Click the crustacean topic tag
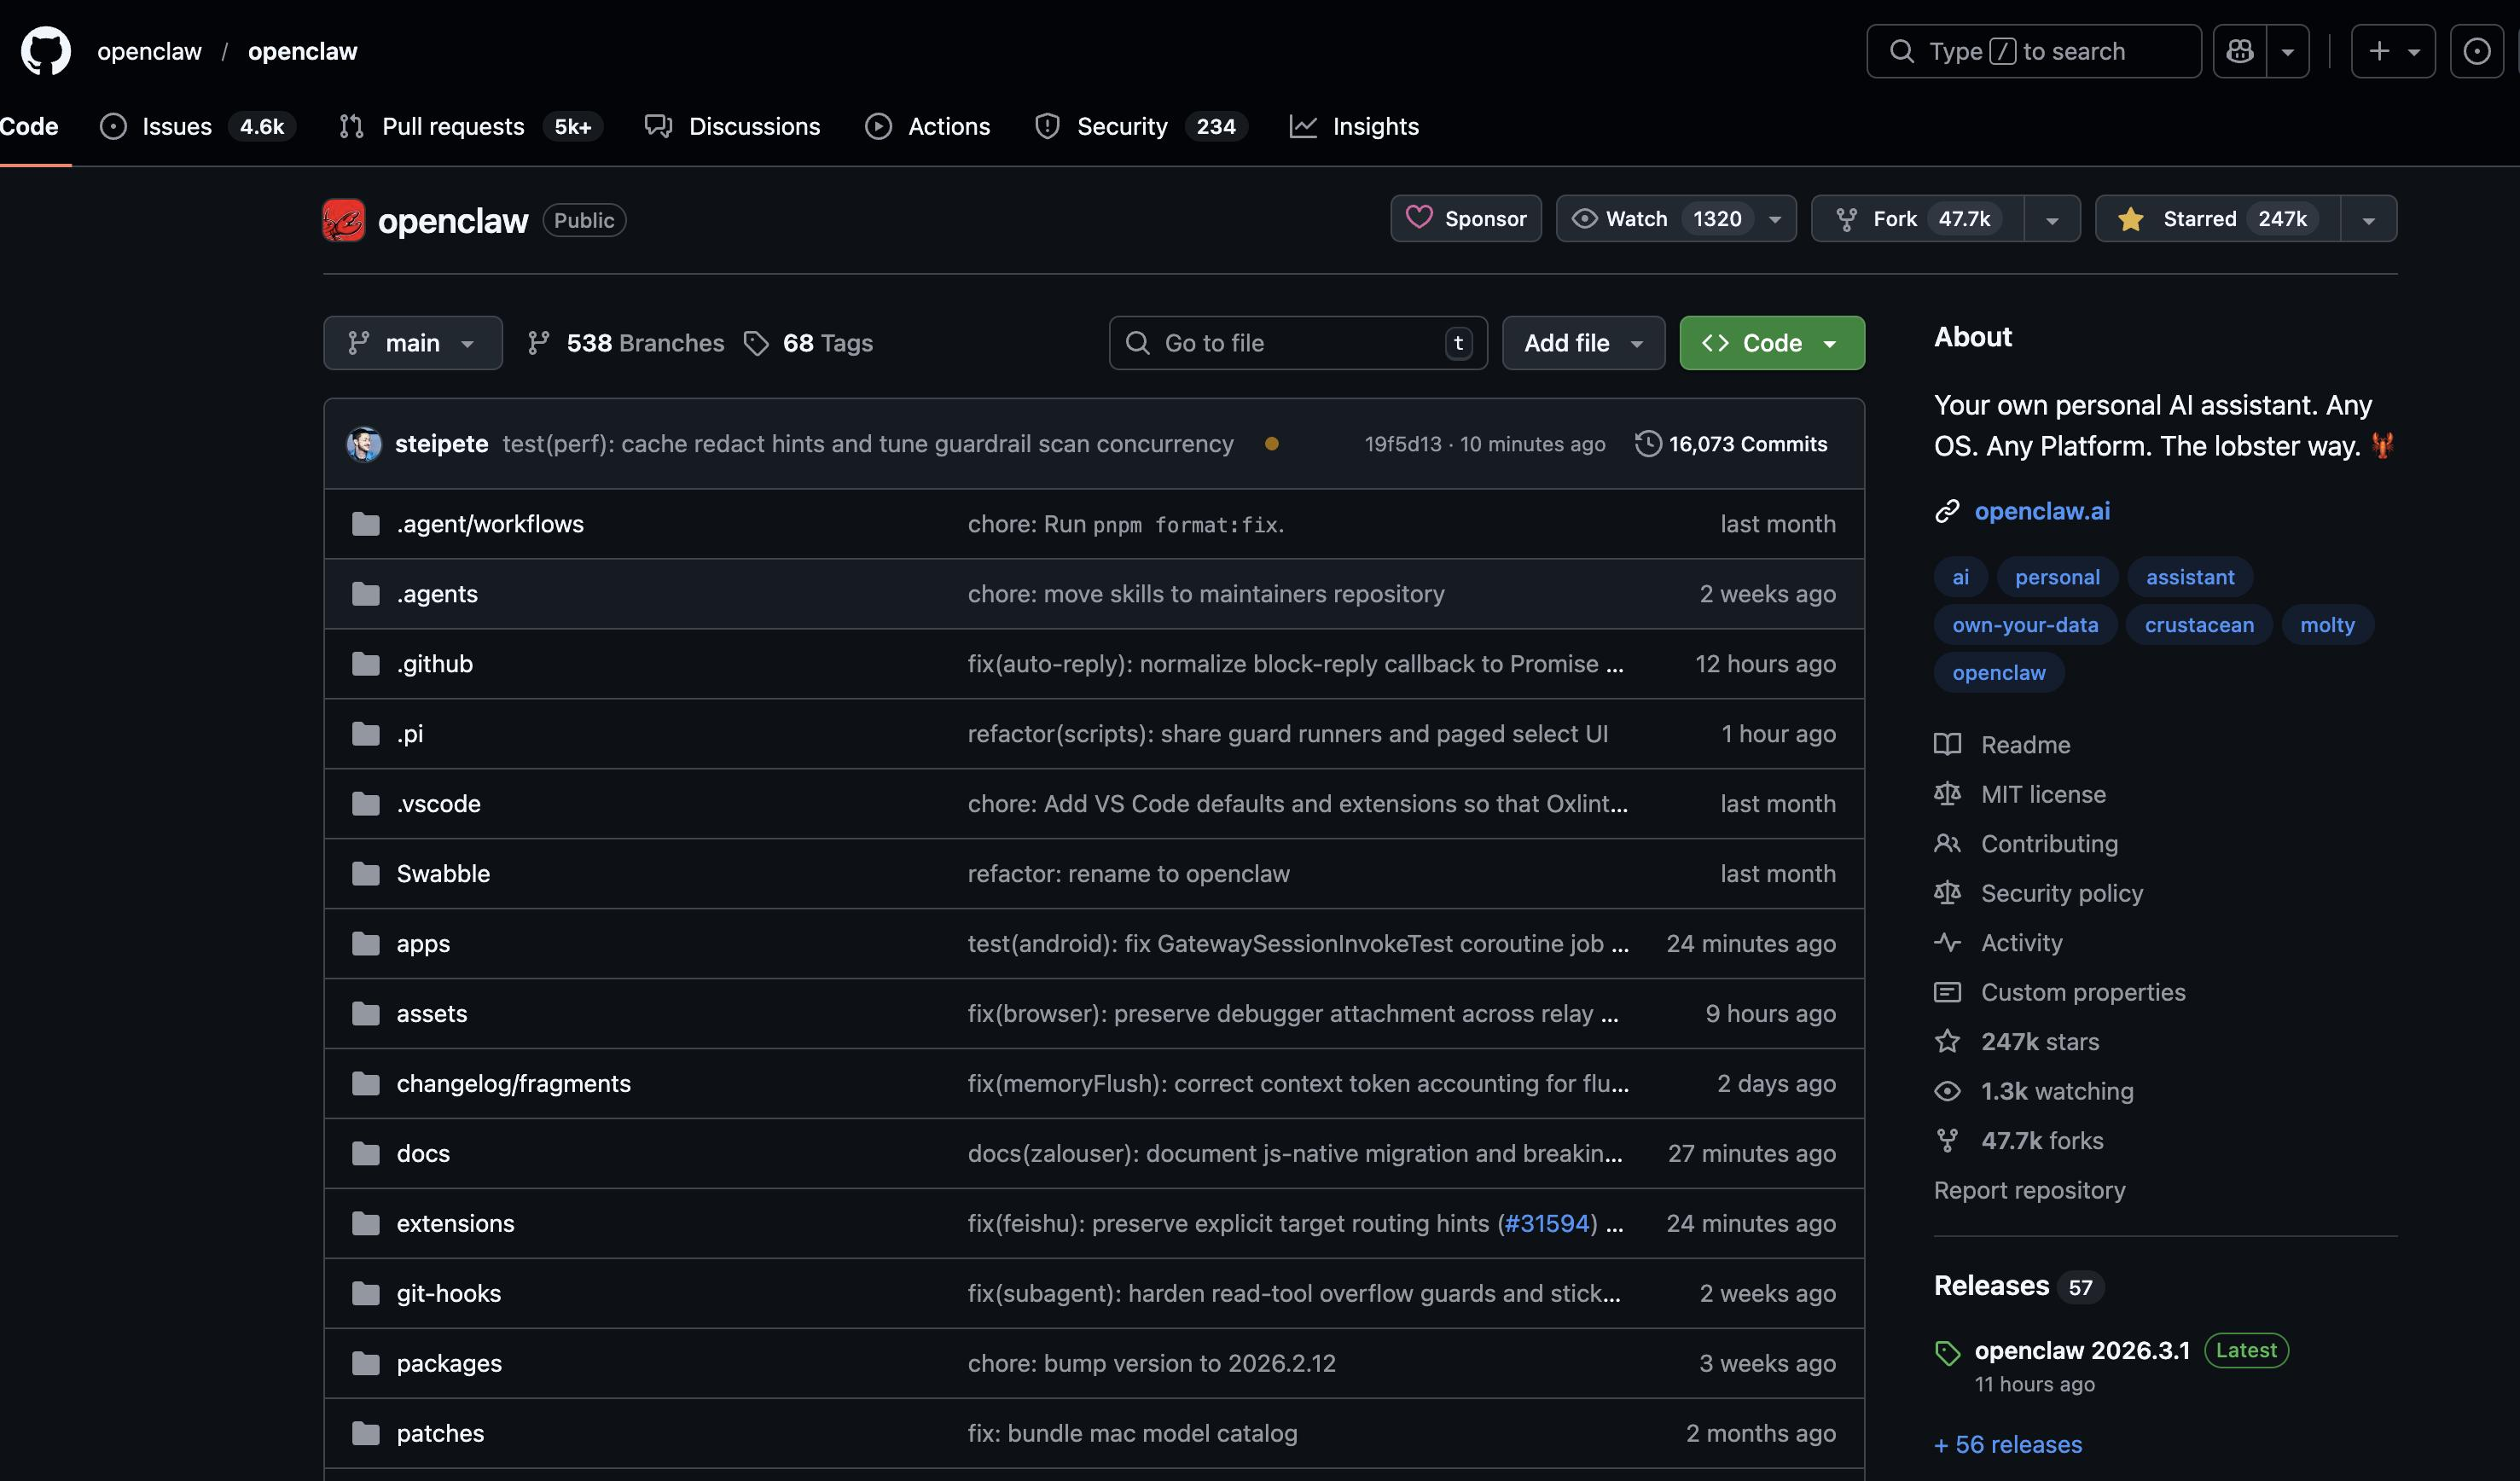 click(2198, 625)
